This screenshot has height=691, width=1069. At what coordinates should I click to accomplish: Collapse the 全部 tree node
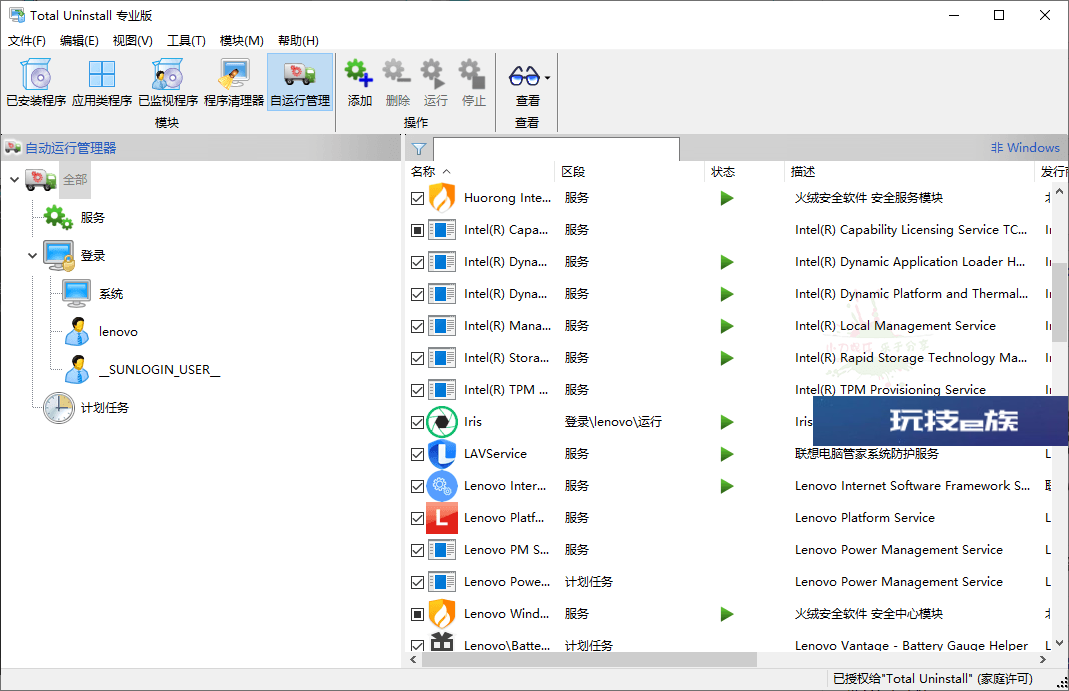tap(14, 180)
